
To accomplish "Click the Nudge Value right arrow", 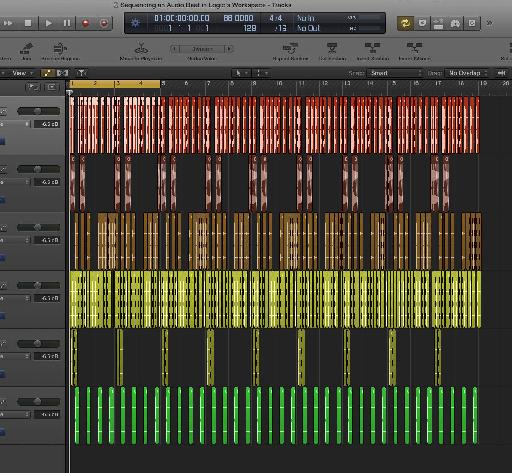I will (229, 49).
